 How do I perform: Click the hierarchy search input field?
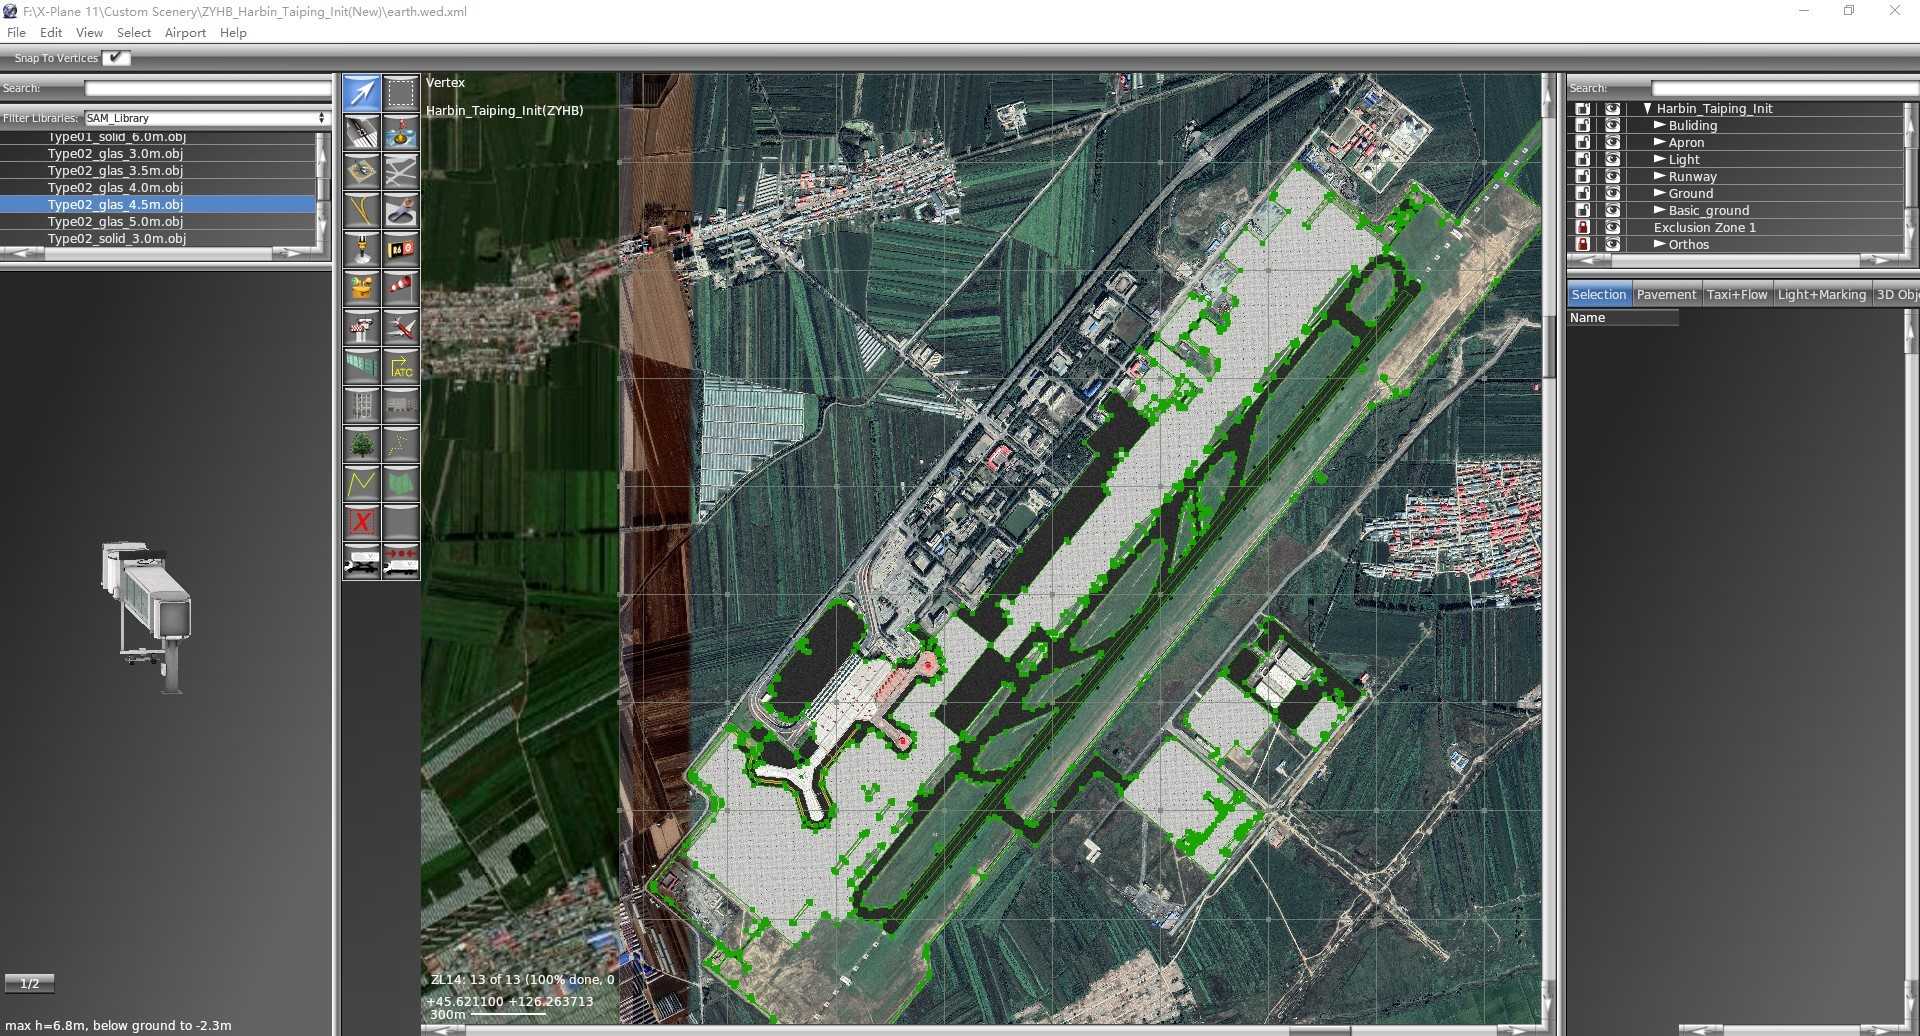(x=1784, y=88)
